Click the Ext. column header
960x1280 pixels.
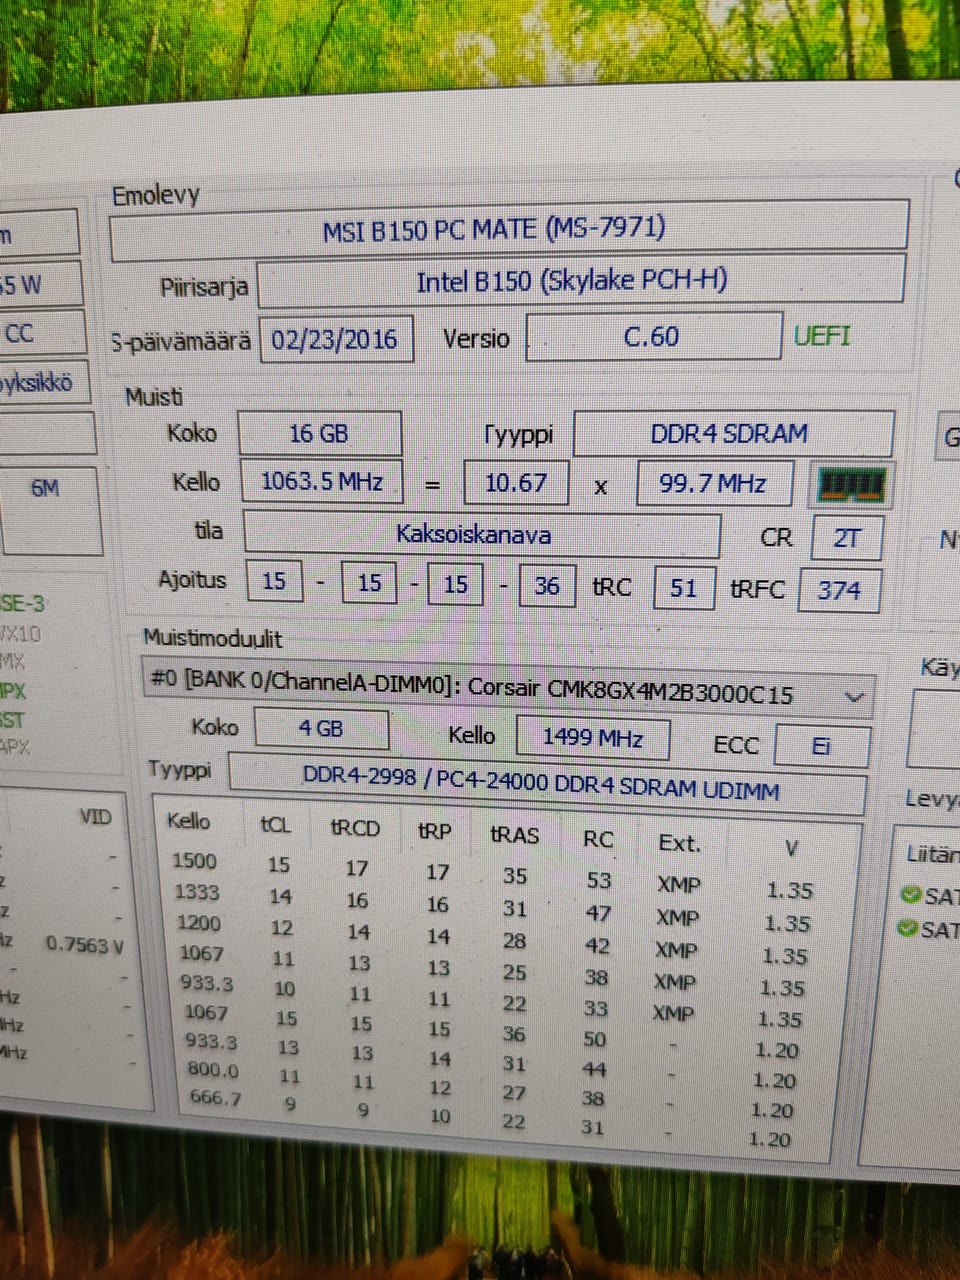click(679, 843)
